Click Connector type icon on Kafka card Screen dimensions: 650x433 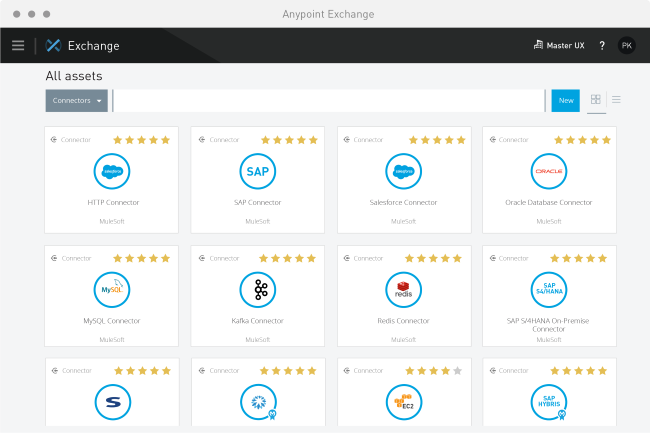point(202,258)
